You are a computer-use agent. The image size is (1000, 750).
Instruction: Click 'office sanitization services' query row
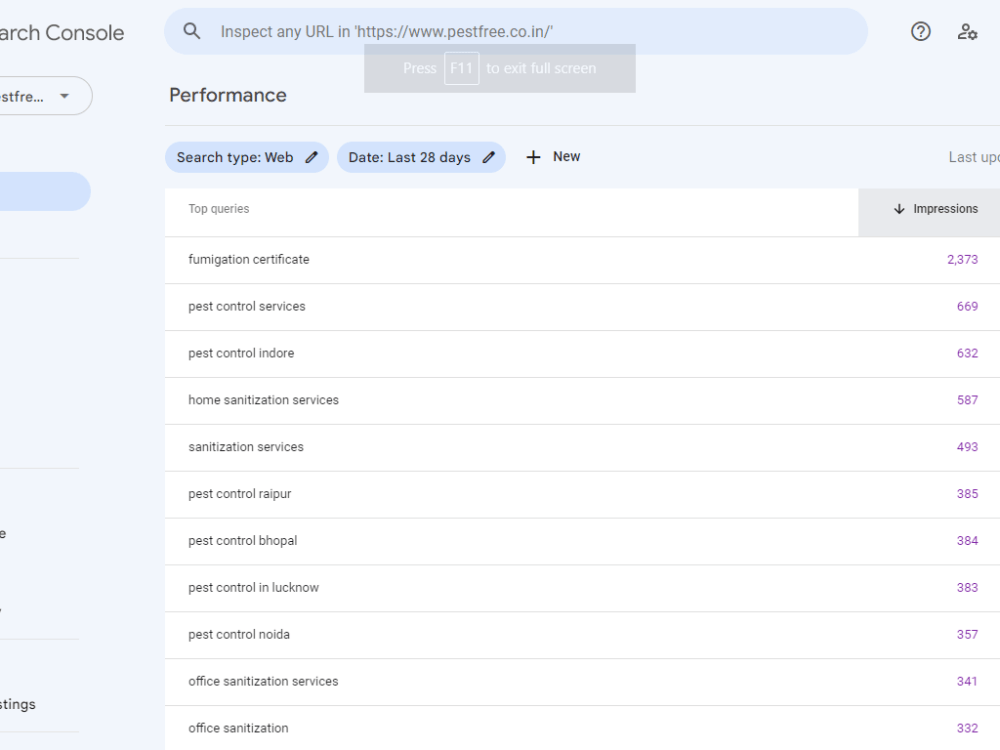point(582,682)
